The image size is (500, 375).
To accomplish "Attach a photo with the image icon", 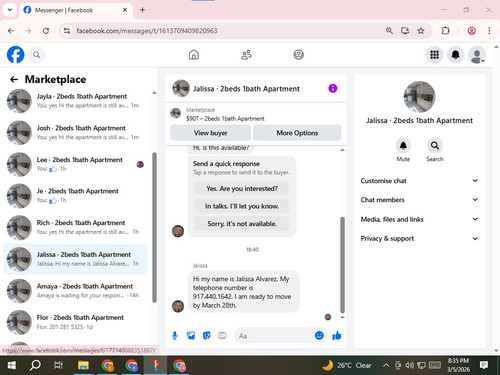I will tap(191, 336).
